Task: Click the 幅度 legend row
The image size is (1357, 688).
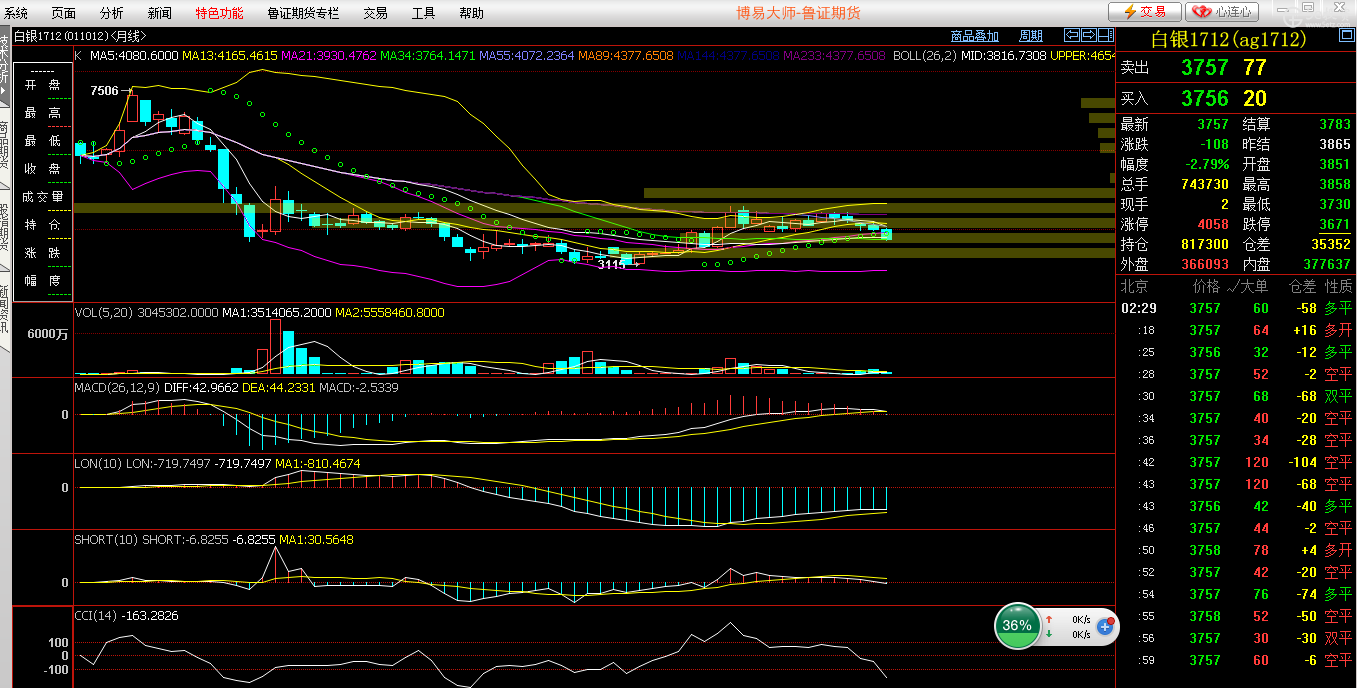Action: (42, 281)
